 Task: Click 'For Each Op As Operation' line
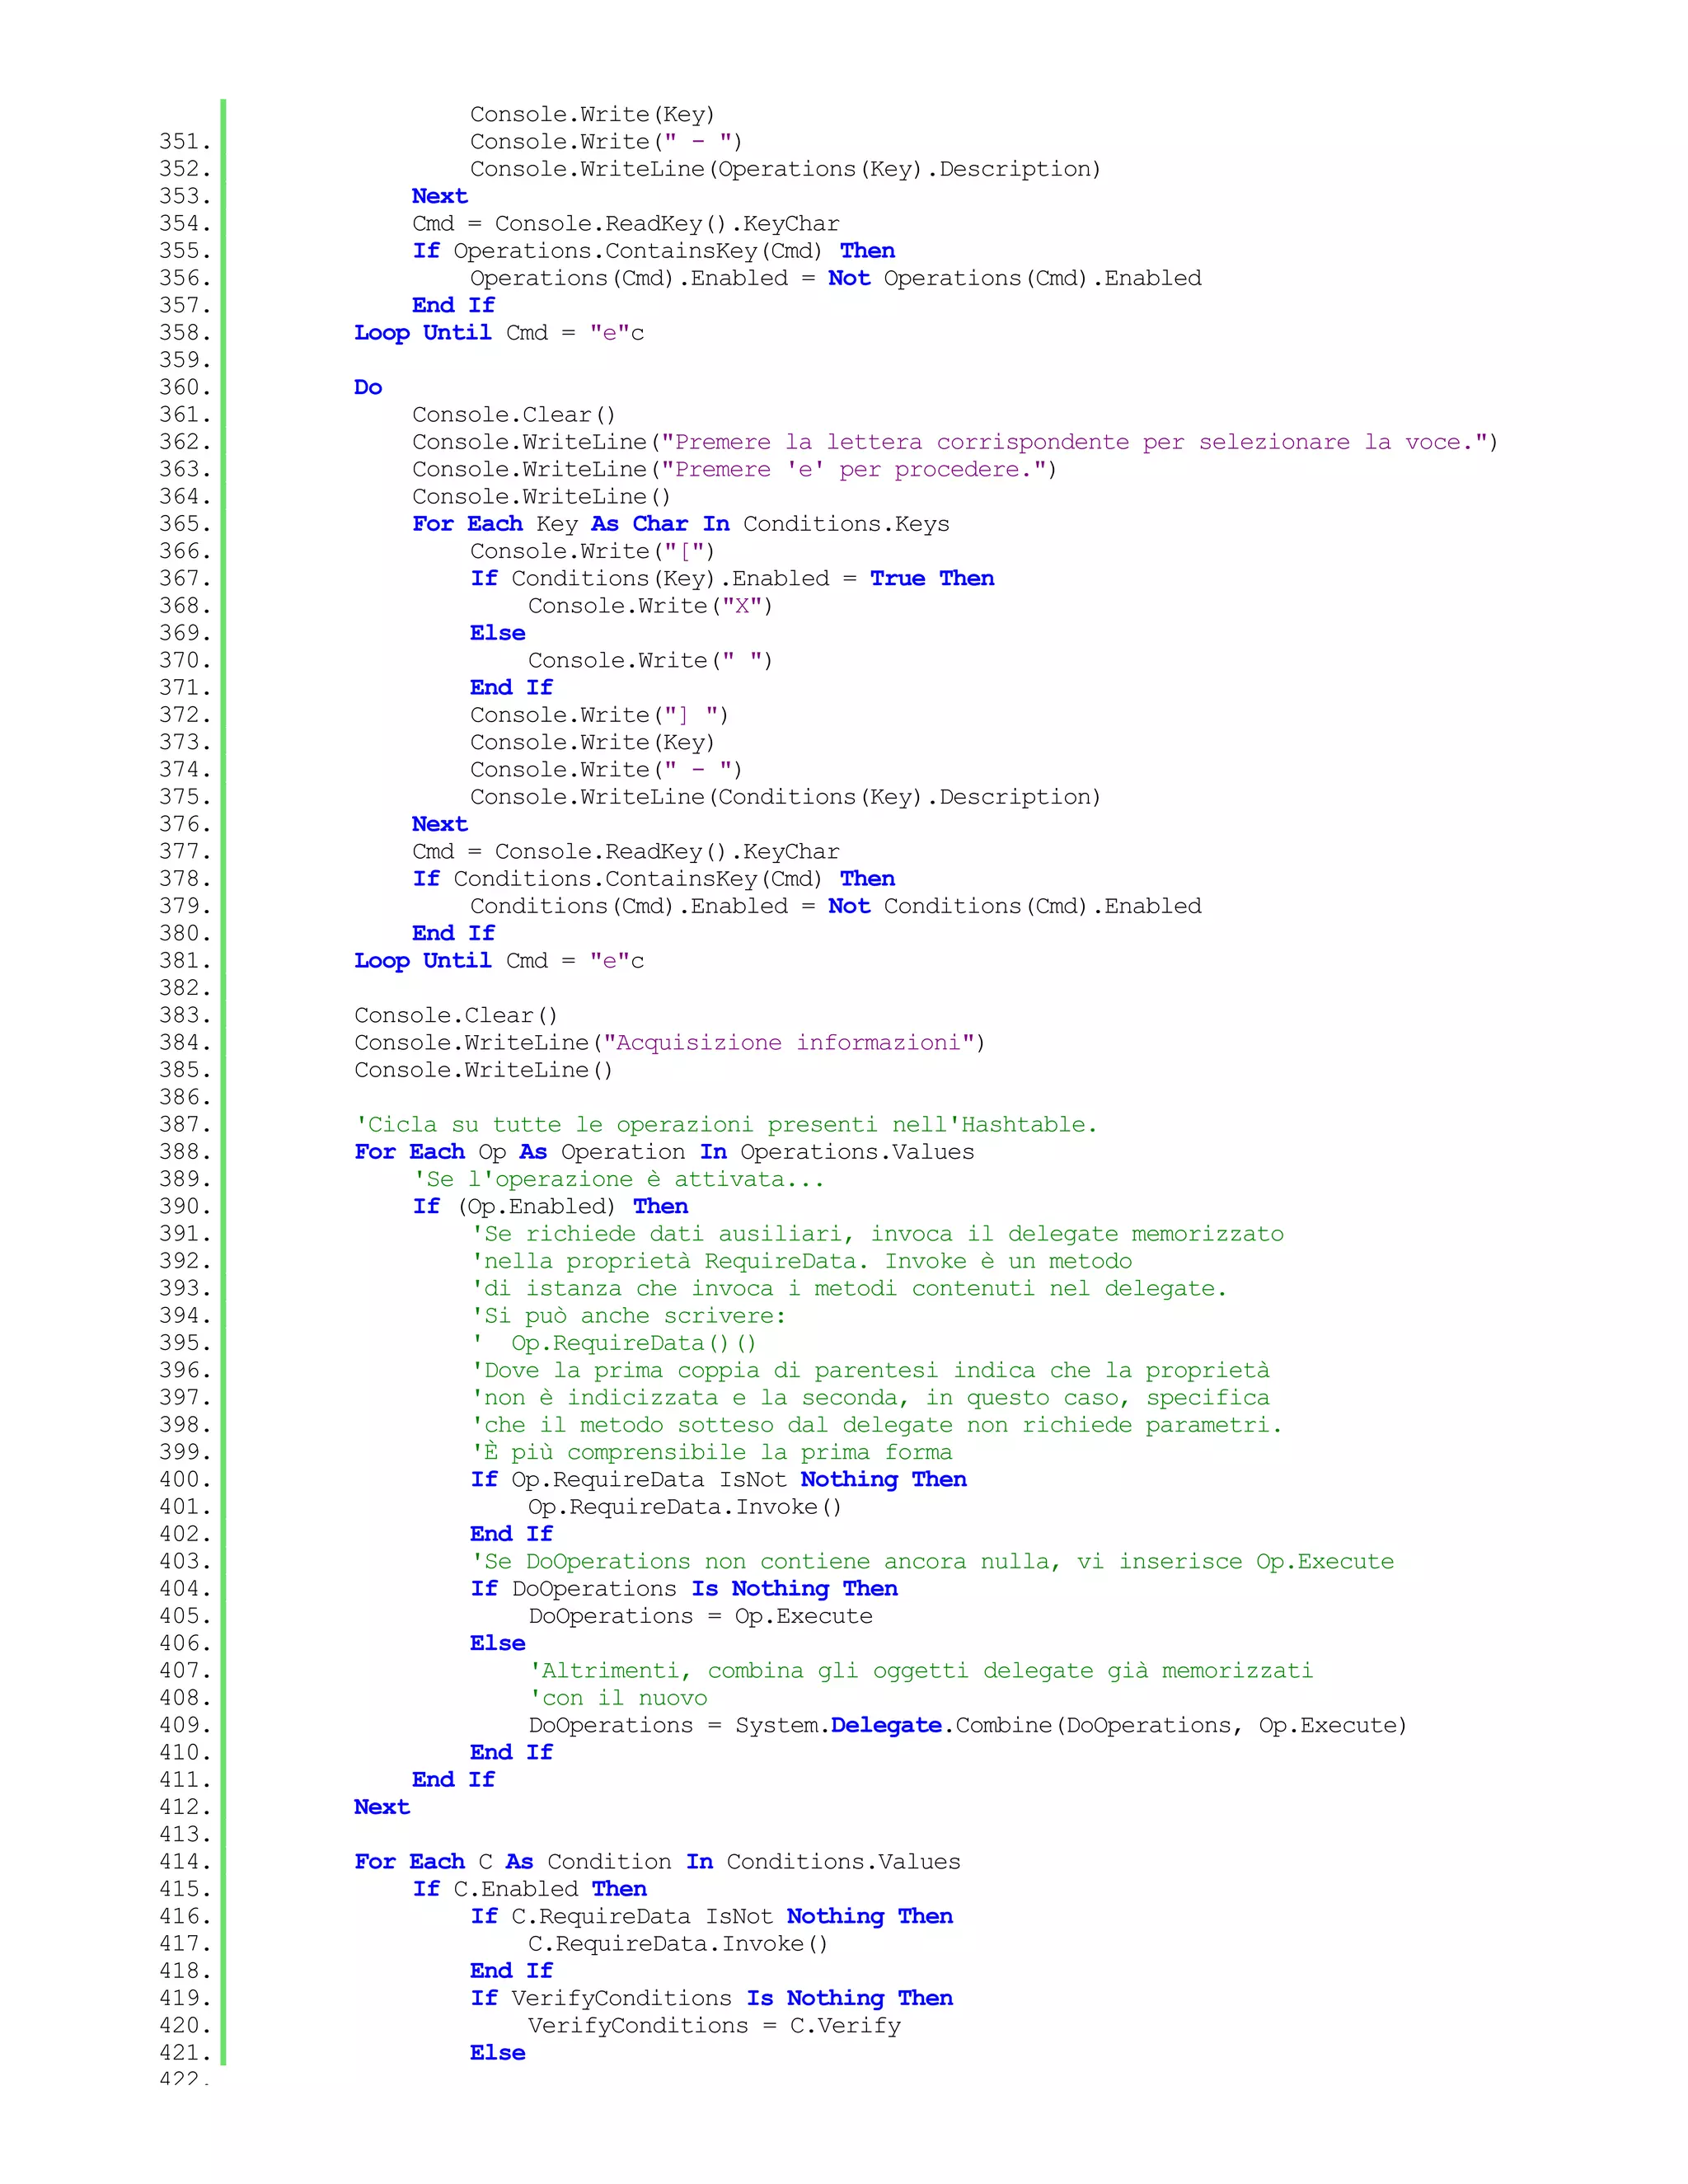click(664, 1152)
